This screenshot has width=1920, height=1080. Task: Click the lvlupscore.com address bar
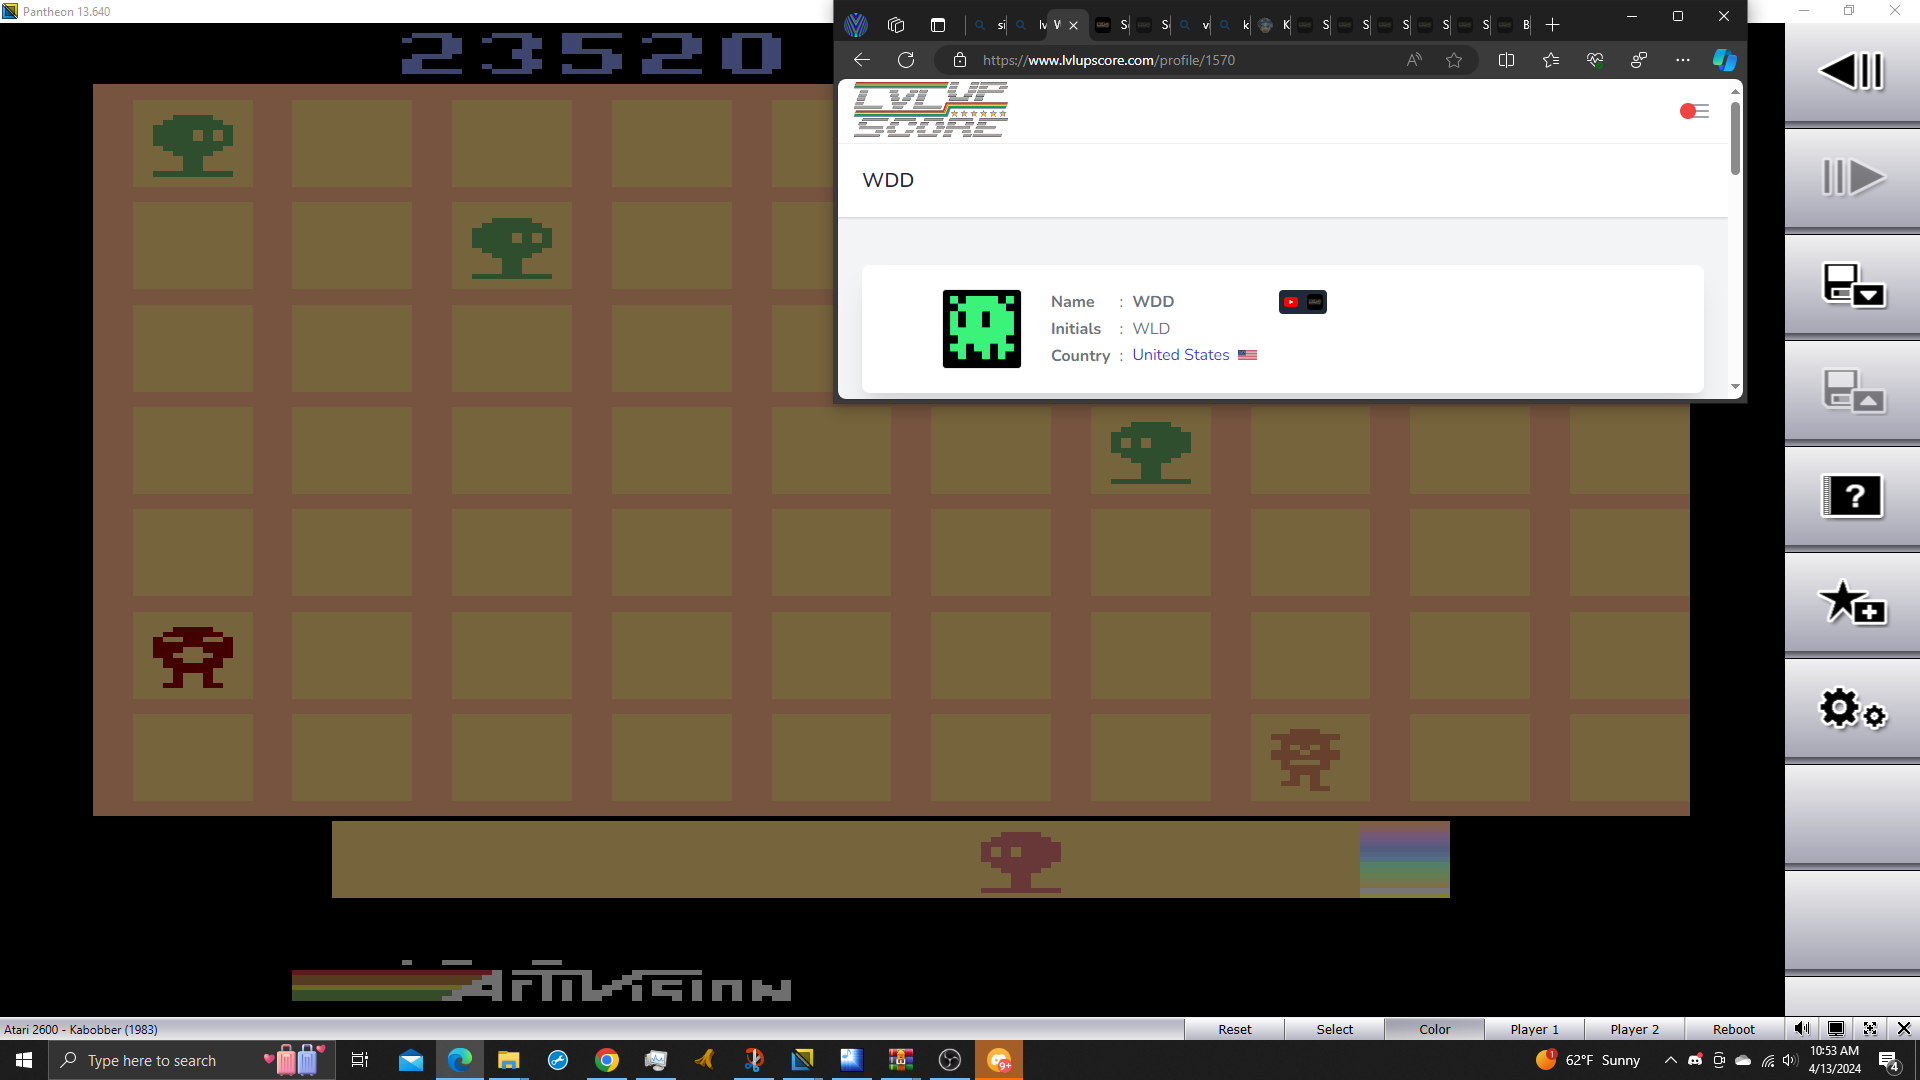[x=1190, y=60]
